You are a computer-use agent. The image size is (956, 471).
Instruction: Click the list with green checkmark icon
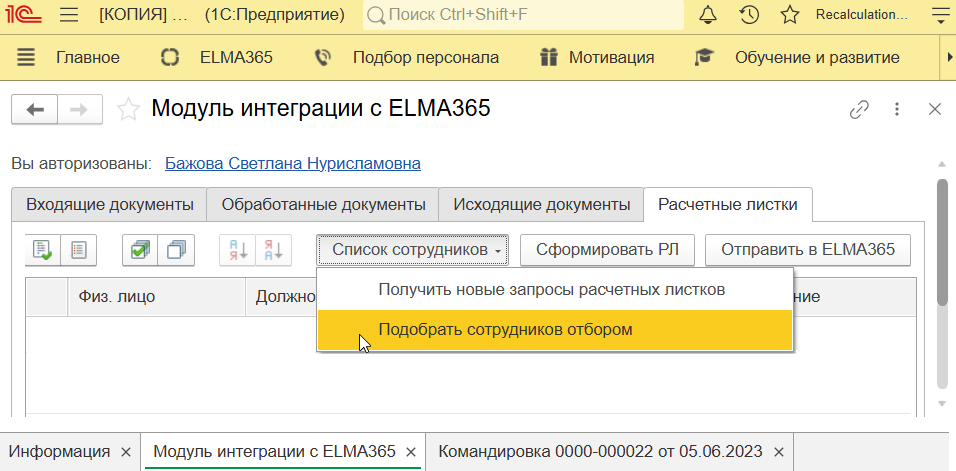click(x=43, y=250)
